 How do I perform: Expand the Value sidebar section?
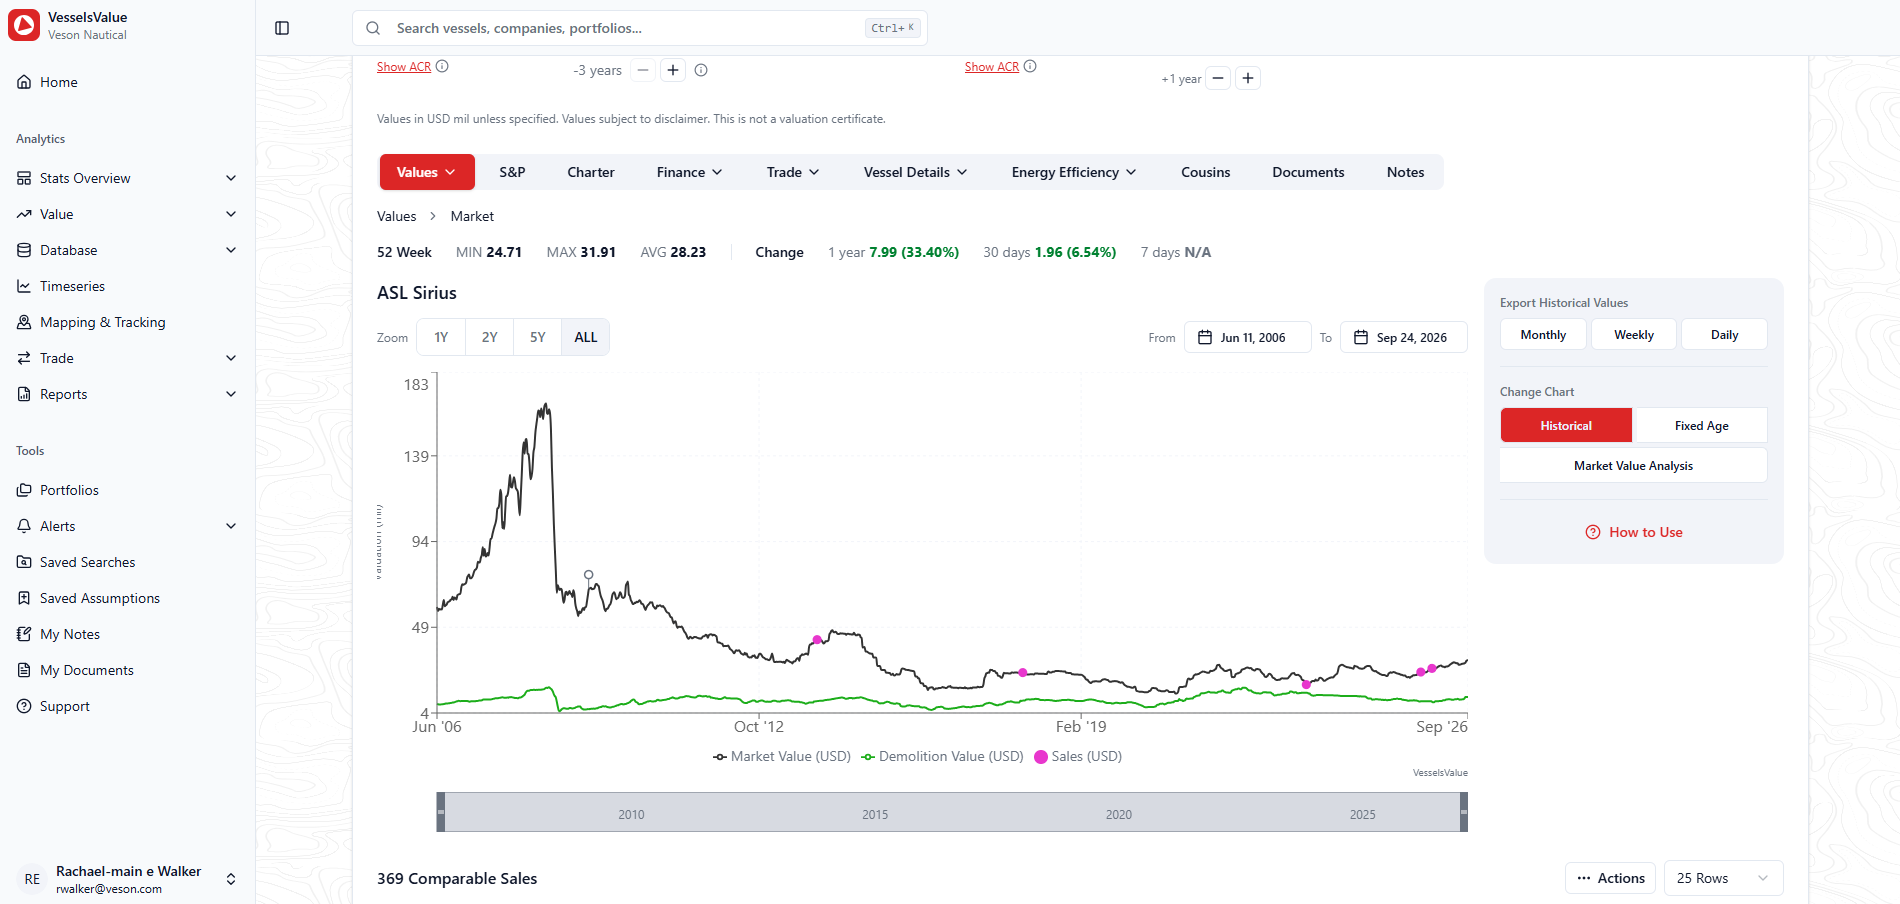click(128, 214)
